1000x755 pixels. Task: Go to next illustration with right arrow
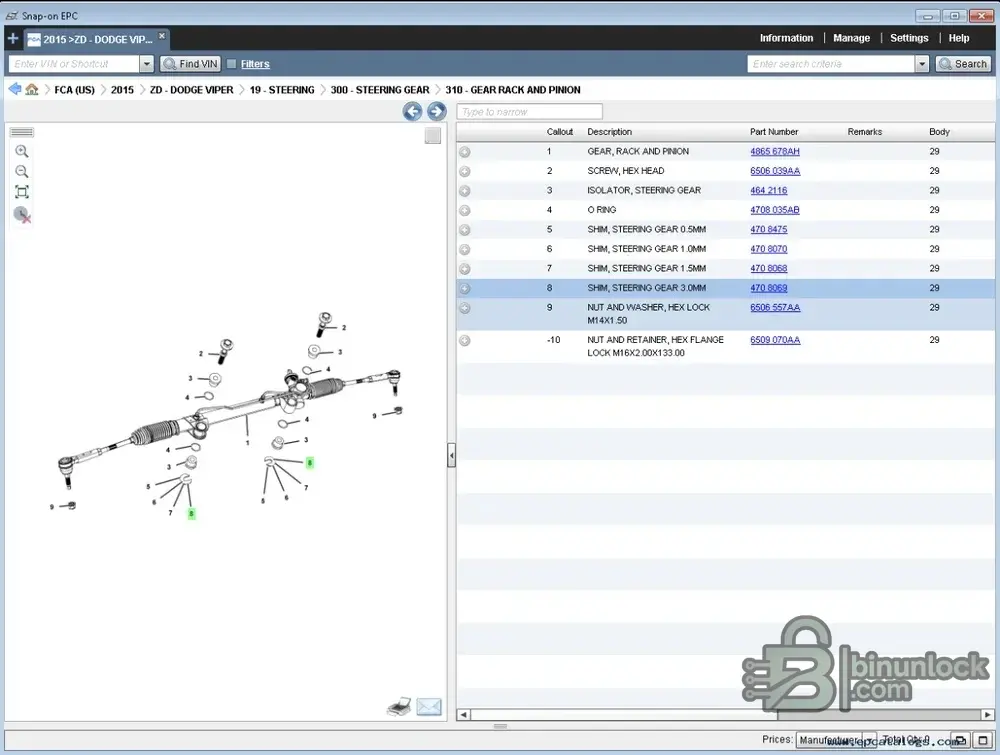point(436,112)
